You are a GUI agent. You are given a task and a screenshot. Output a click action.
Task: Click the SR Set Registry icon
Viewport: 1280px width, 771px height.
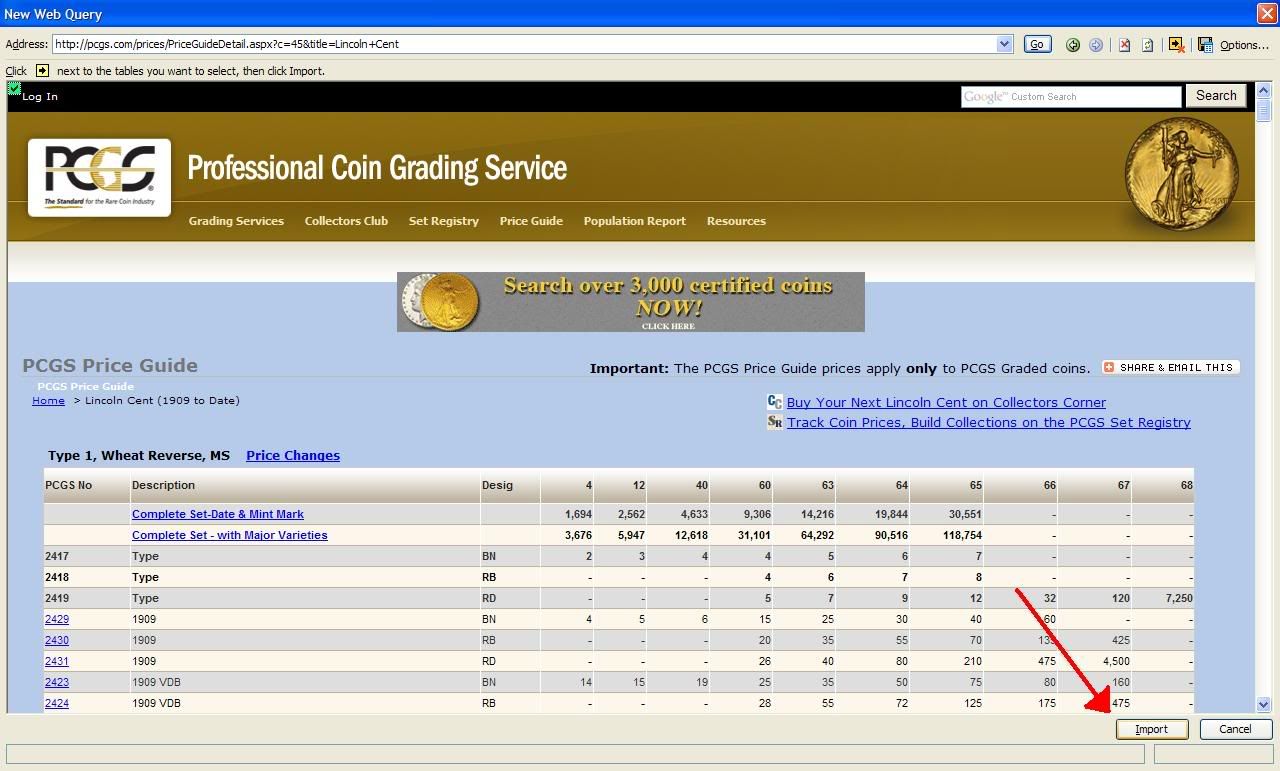tap(774, 422)
